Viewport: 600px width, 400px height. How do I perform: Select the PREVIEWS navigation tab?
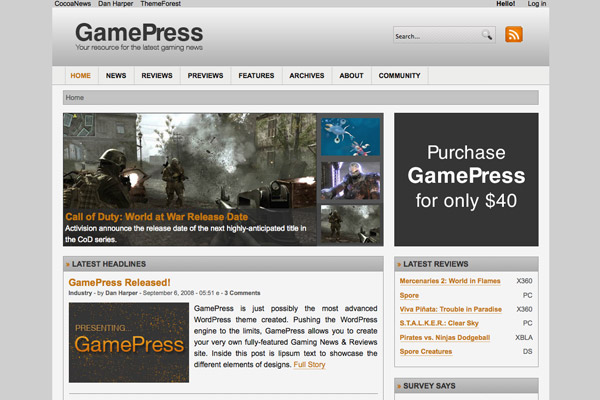[205, 76]
